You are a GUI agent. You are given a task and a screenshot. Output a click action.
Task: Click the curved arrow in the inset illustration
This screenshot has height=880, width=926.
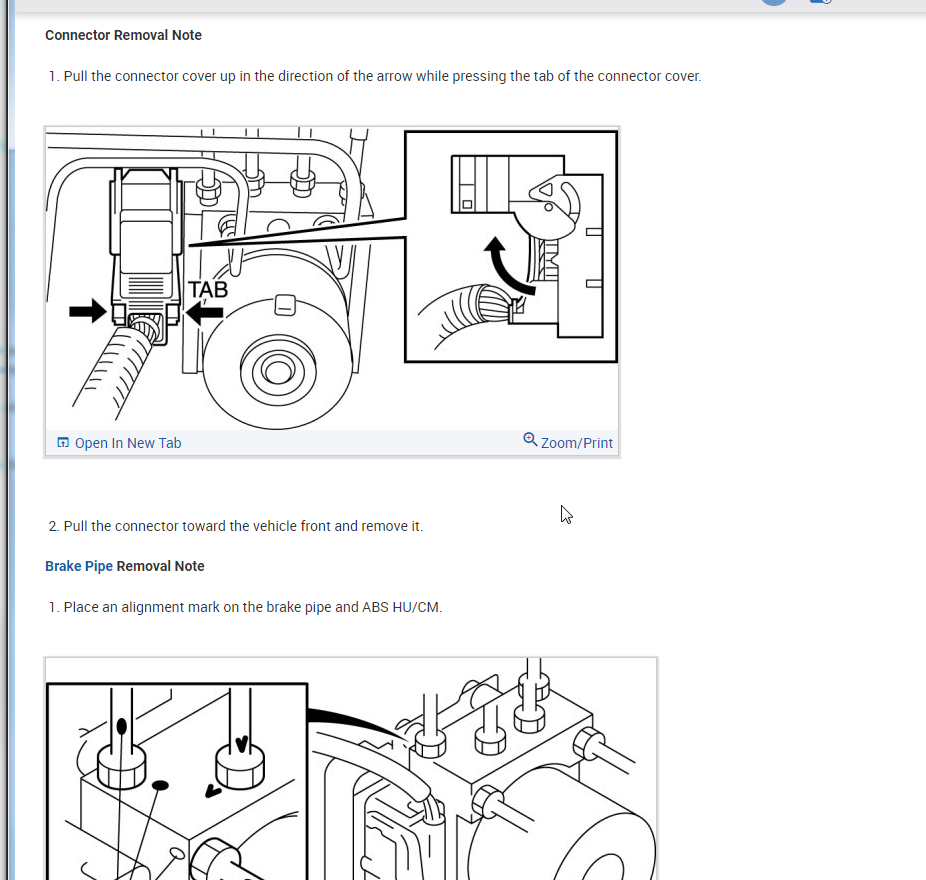(507, 265)
